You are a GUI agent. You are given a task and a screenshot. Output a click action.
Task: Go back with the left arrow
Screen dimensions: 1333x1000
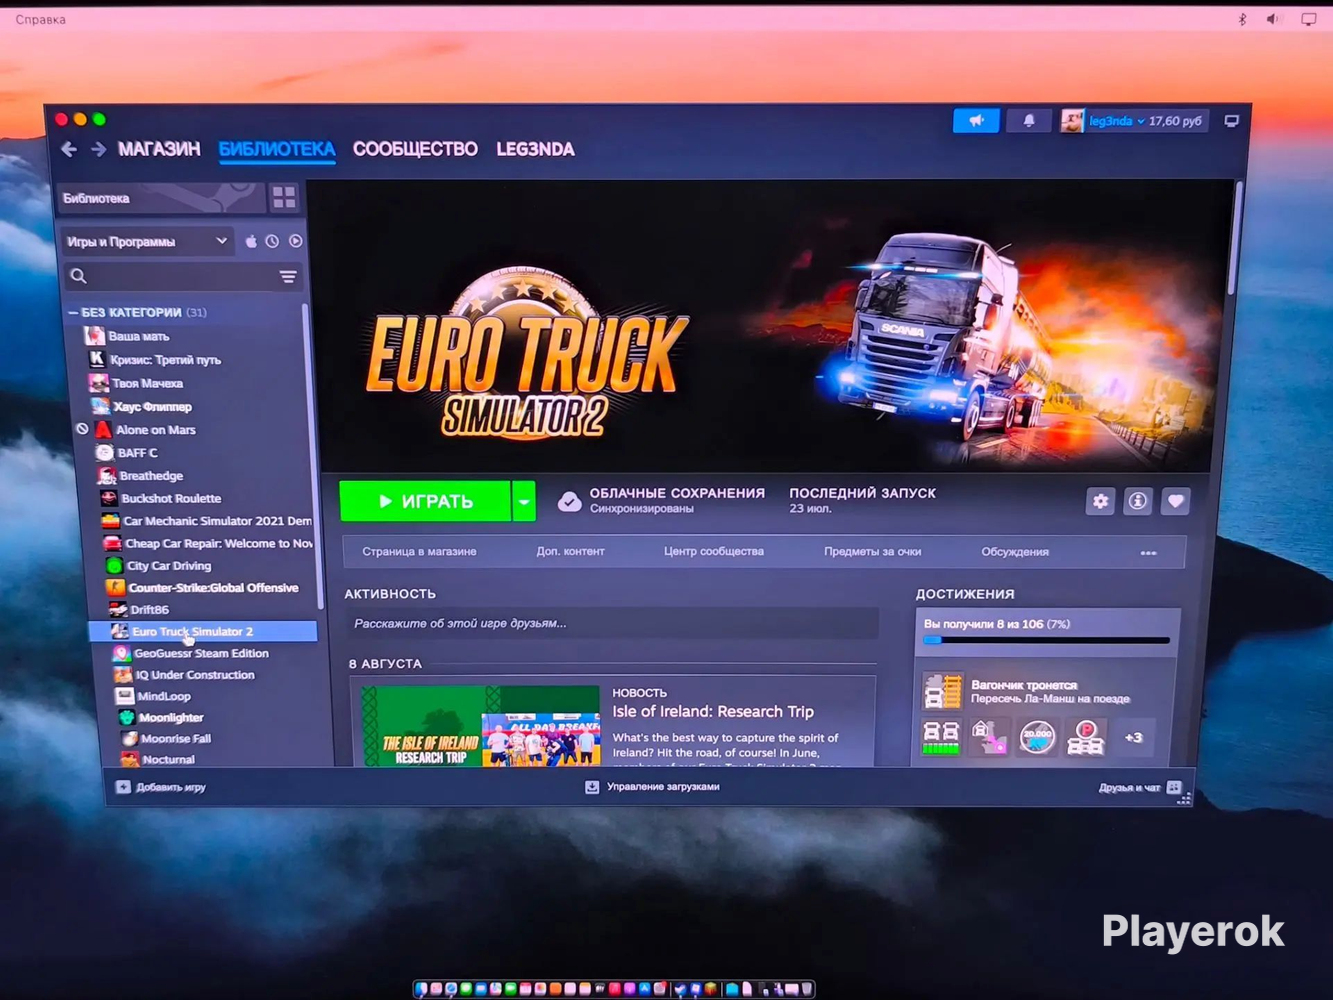(69, 149)
